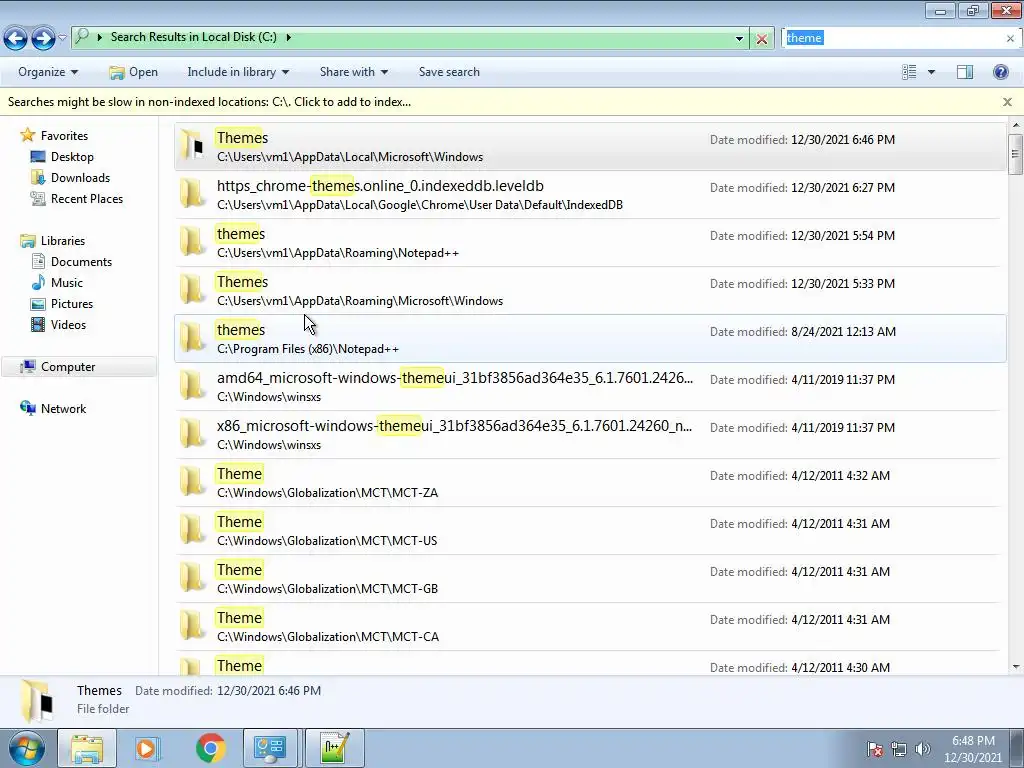
Task: Click the scroll up arrow of results list
Action: (1016, 125)
